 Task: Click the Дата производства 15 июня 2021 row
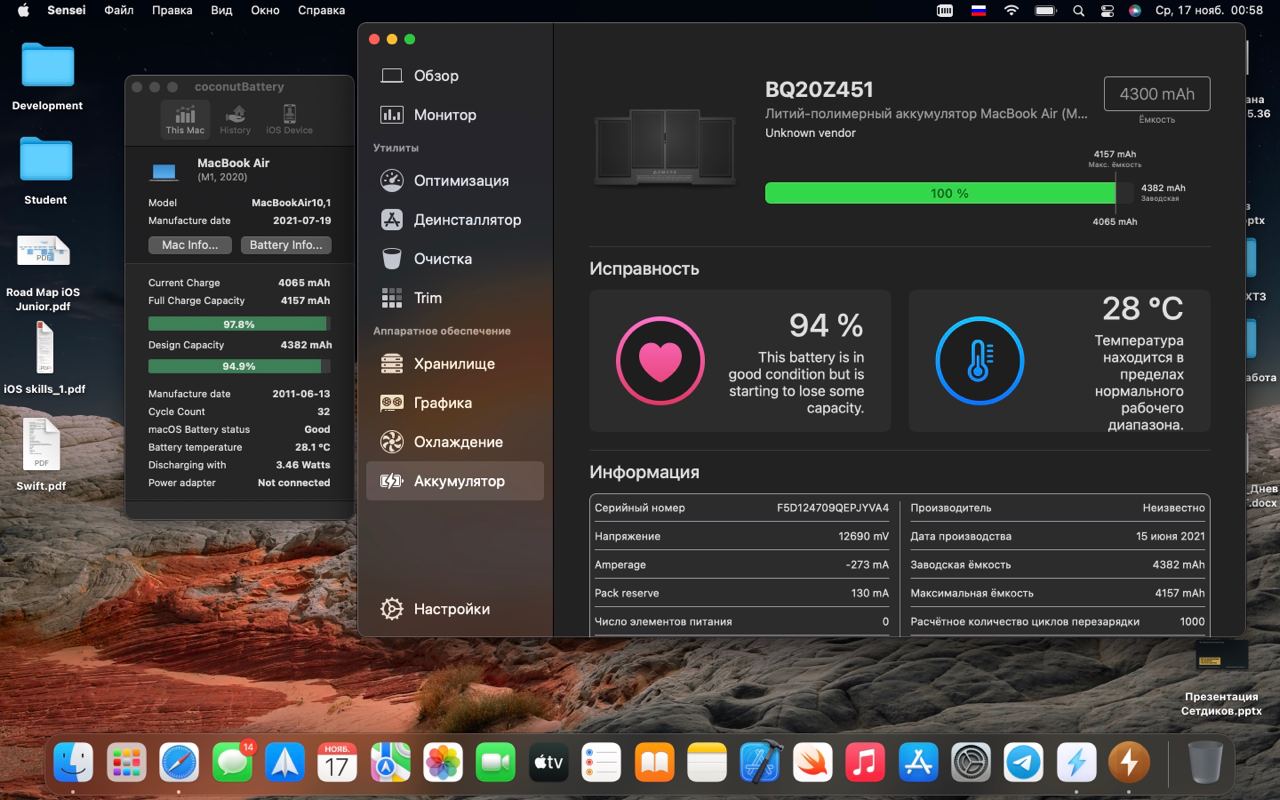point(1058,536)
